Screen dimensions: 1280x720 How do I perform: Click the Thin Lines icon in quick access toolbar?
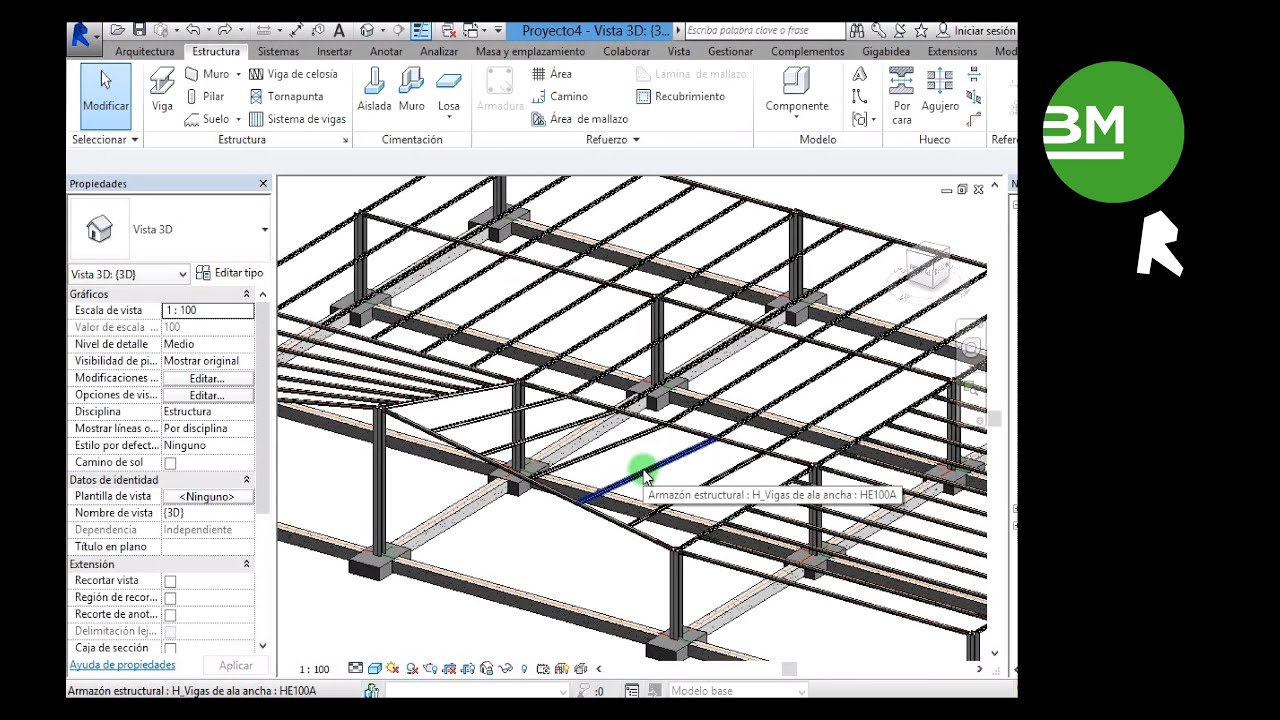click(x=421, y=31)
